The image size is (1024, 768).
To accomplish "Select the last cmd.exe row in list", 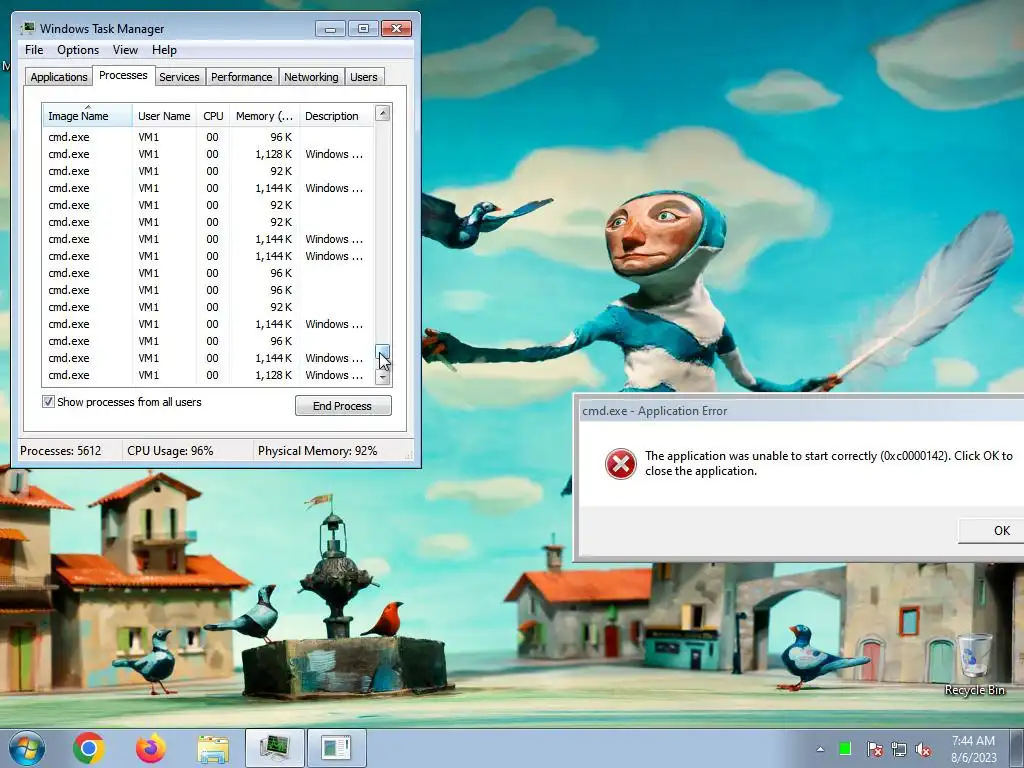I will coord(208,375).
